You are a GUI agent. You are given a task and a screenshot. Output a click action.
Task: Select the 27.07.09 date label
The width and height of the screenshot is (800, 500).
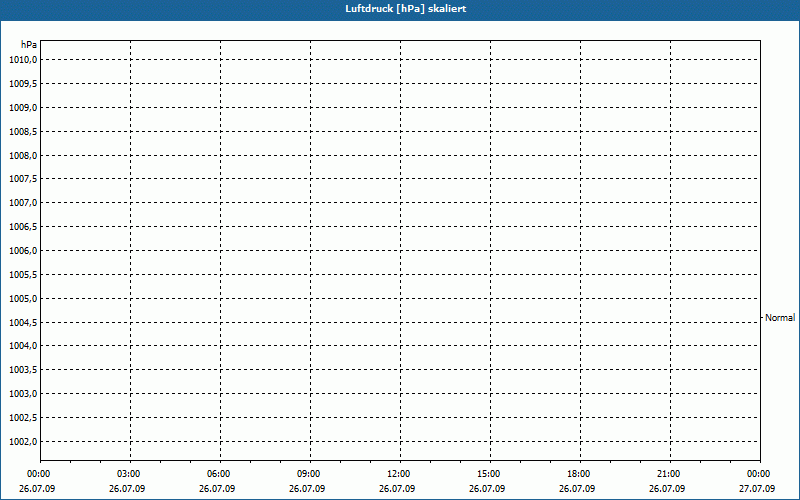pyautogui.click(x=757, y=489)
